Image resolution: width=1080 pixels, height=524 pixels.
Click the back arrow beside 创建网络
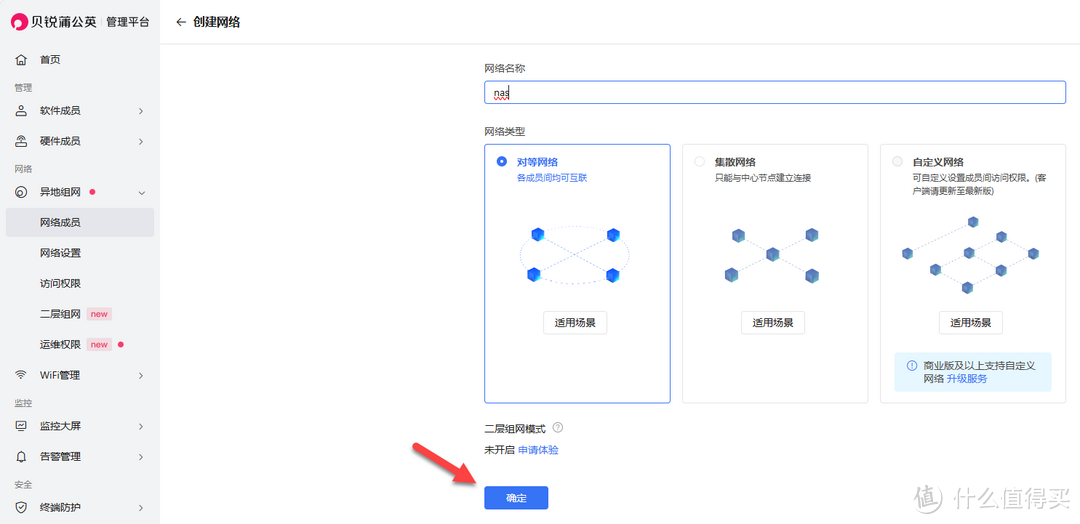point(181,22)
